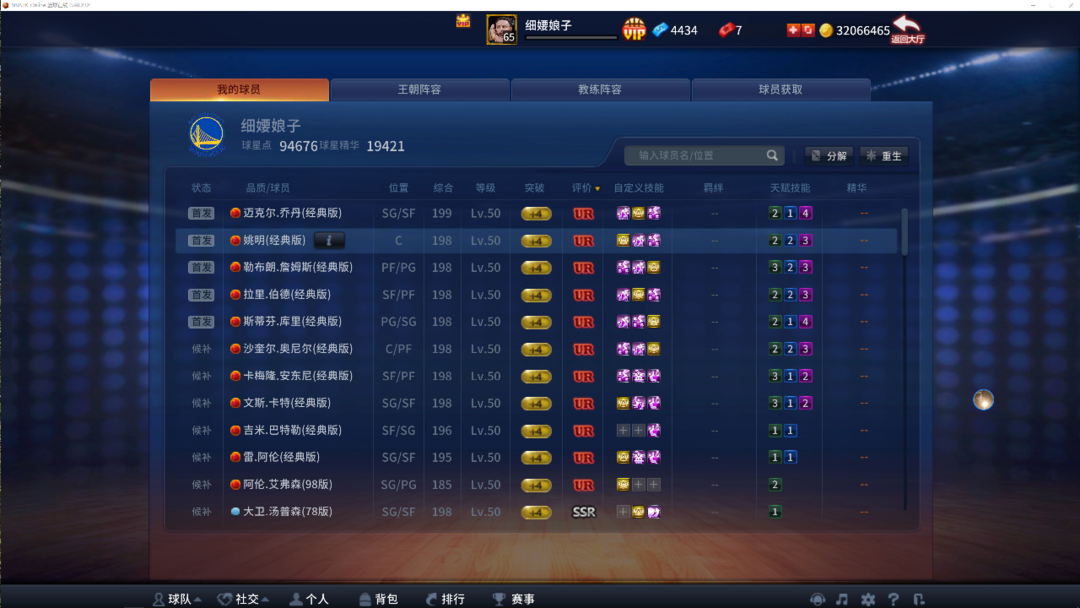Click the music note icon
This screenshot has height=608, width=1080.
click(842, 599)
